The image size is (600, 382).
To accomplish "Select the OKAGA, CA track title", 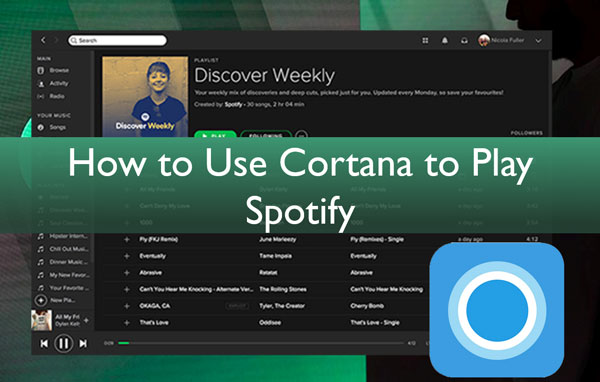I will pyautogui.click(x=155, y=306).
